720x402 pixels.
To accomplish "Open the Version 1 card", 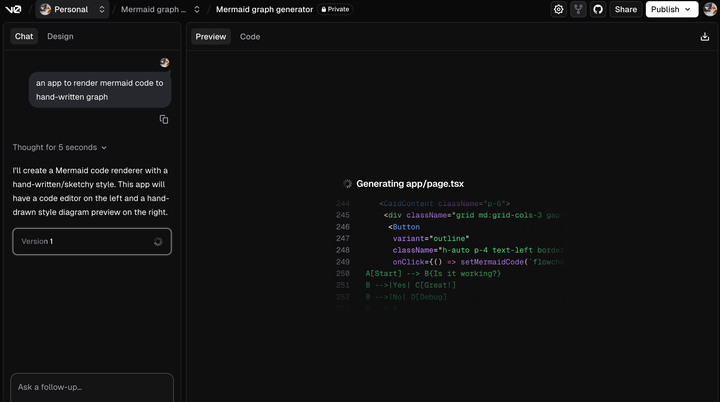I will [x=91, y=241].
